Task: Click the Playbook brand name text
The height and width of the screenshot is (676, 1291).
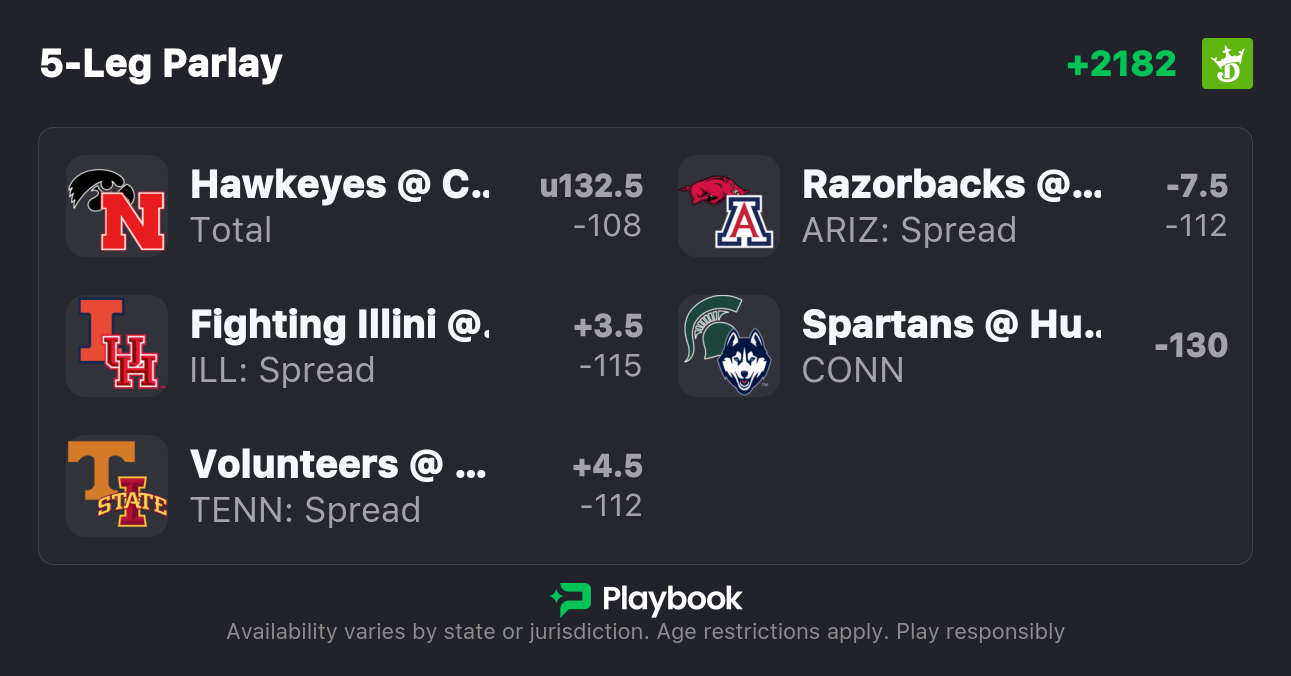Action: [672, 599]
